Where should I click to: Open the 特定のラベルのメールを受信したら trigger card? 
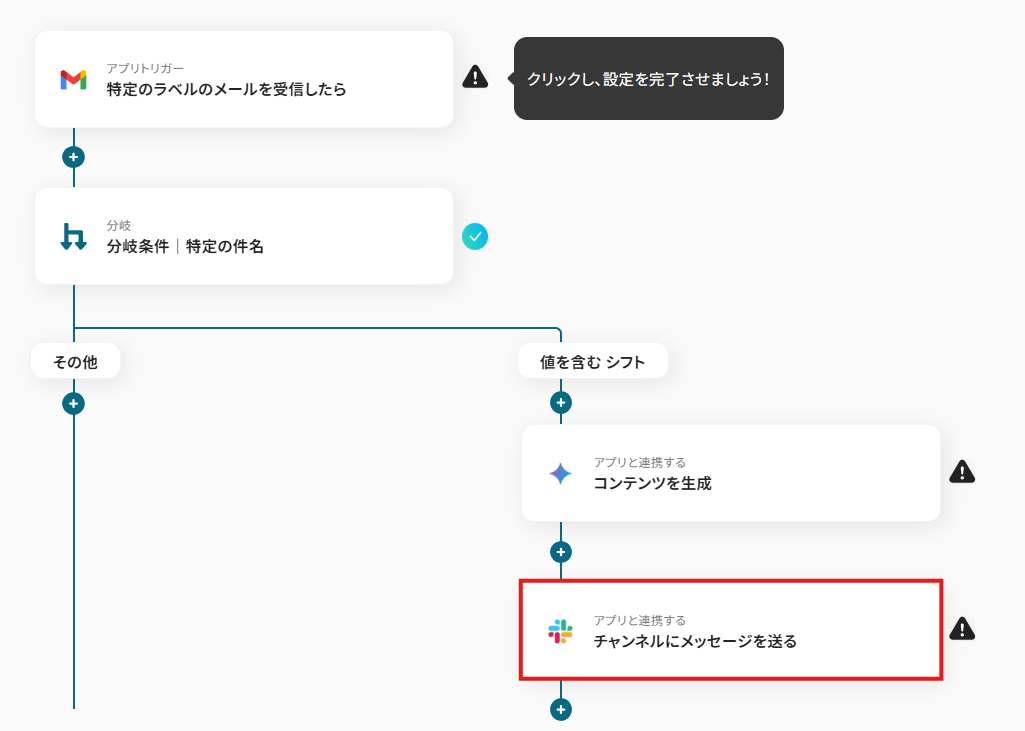[x=244, y=79]
